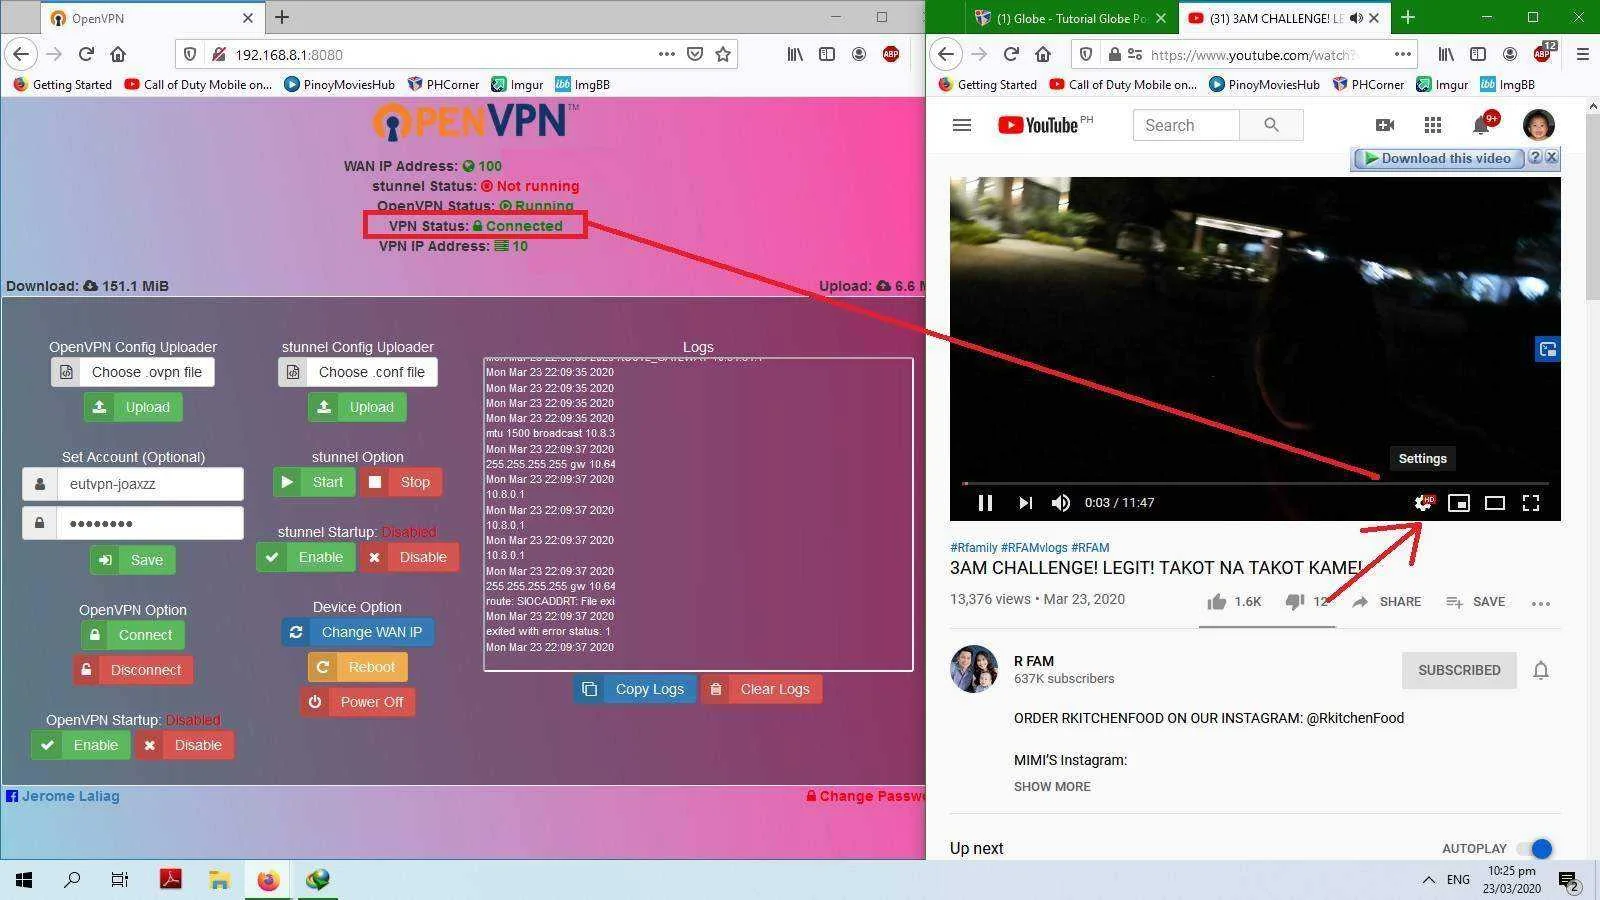Viewport: 1600px width, 900px height.
Task: Click Change WAN IP button
Action: tap(358, 632)
